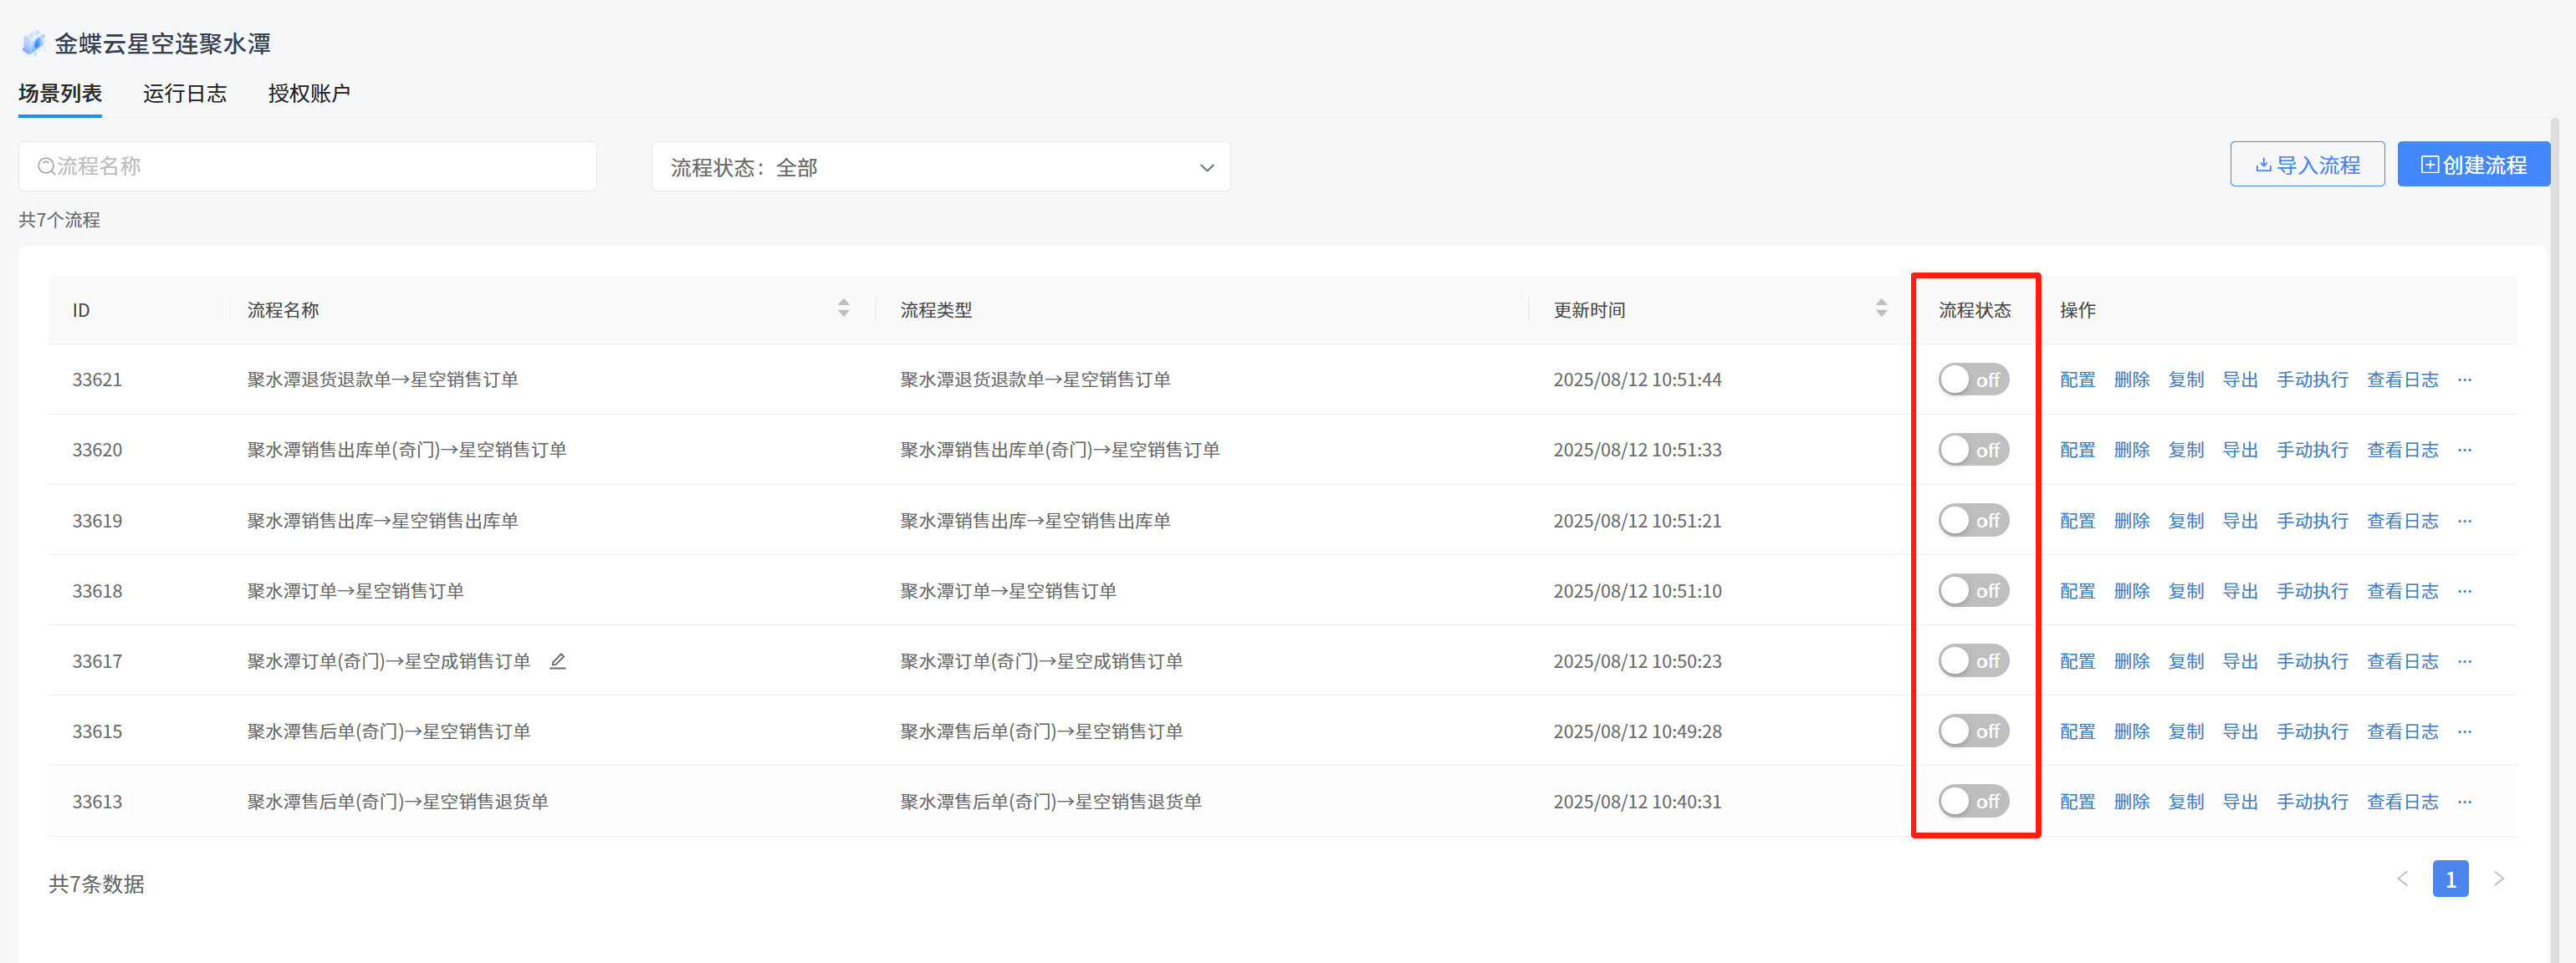Click 手动执行 for flow 33618

pyautogui.click(x=2313, y=591)
